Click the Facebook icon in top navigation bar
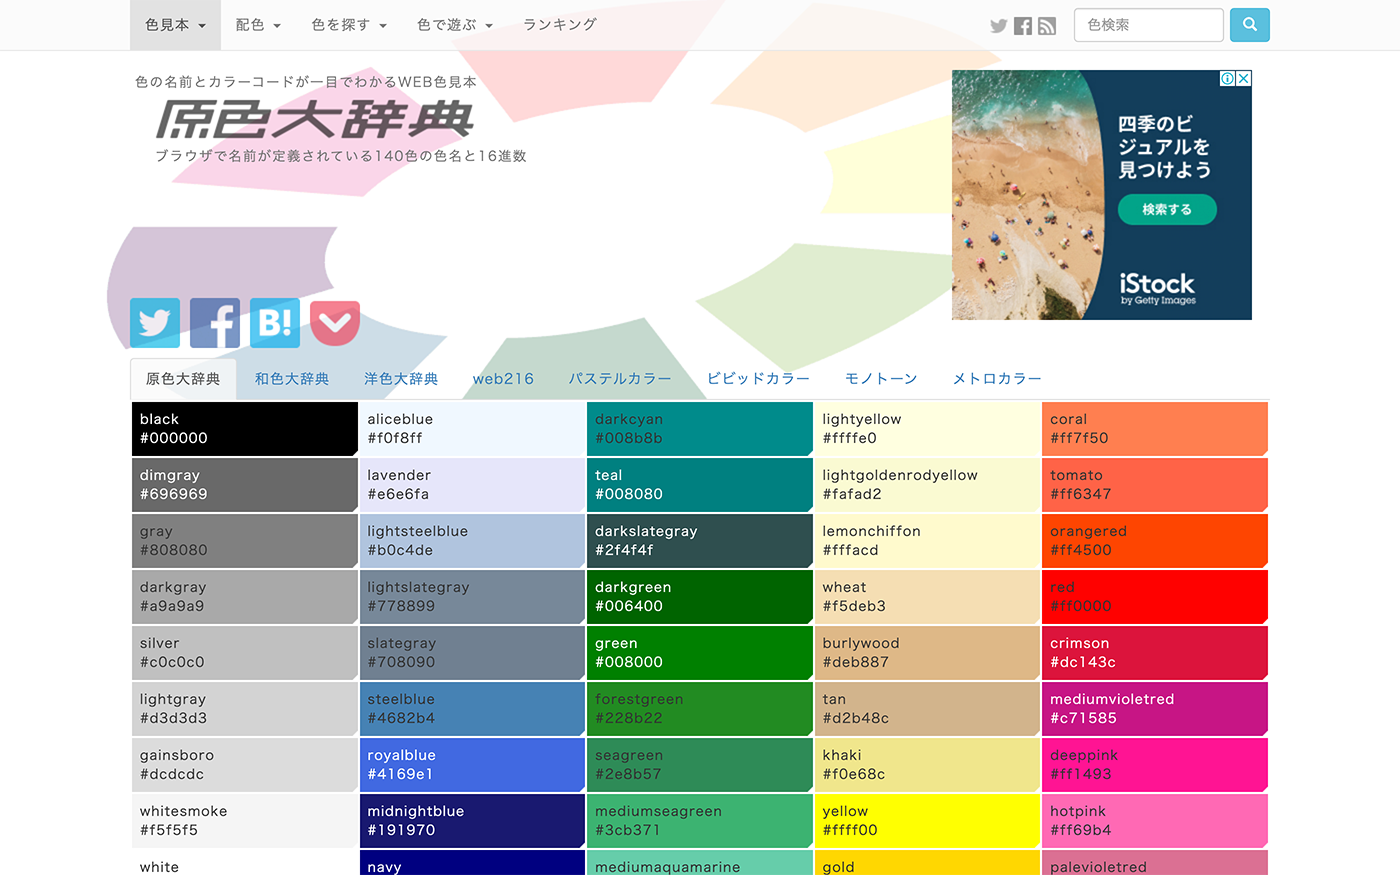The height and width of the screenshot is (875, 1400). pos(1022,26)
